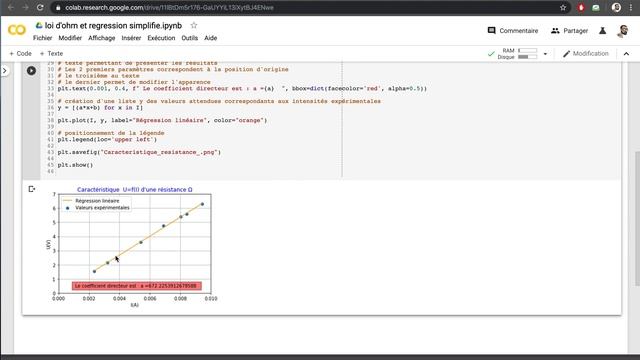Click the browser back arrow
This screenshot has width=640, height=360.
pyautogui.click(x=11, y=7)
